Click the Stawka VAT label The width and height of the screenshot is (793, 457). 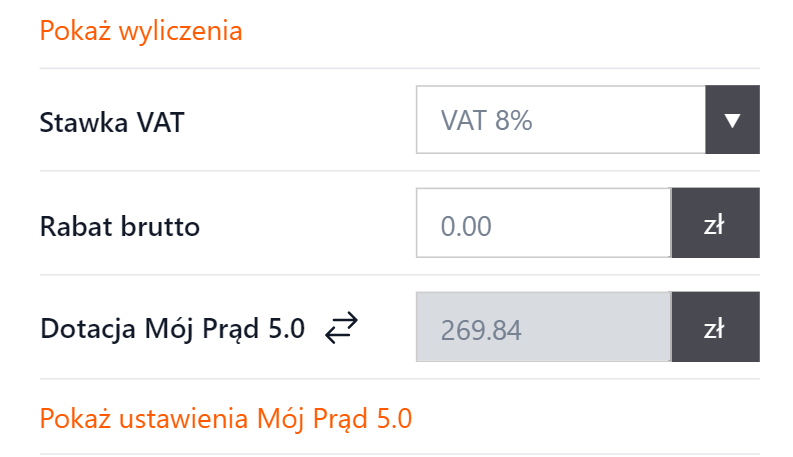coord(113,122)
